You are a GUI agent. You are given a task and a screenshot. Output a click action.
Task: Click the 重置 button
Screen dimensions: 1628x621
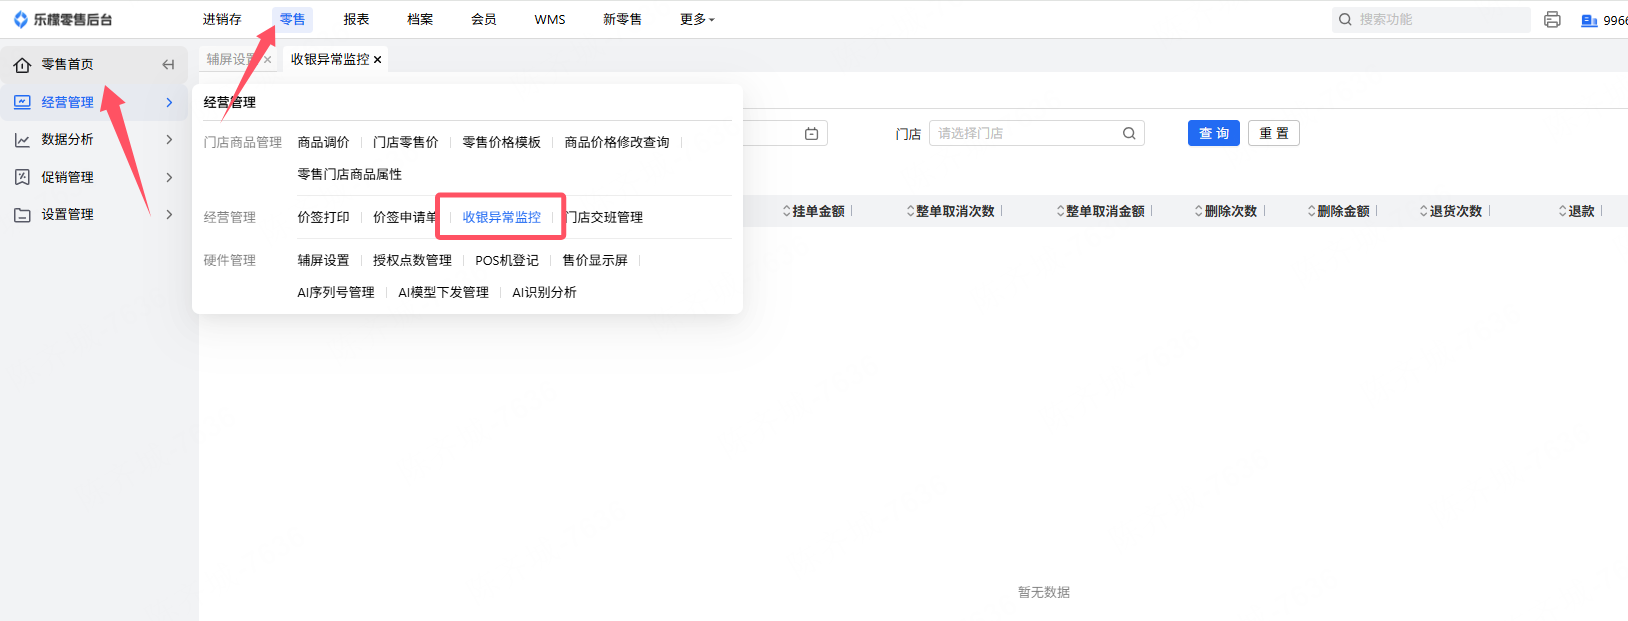1274,133
